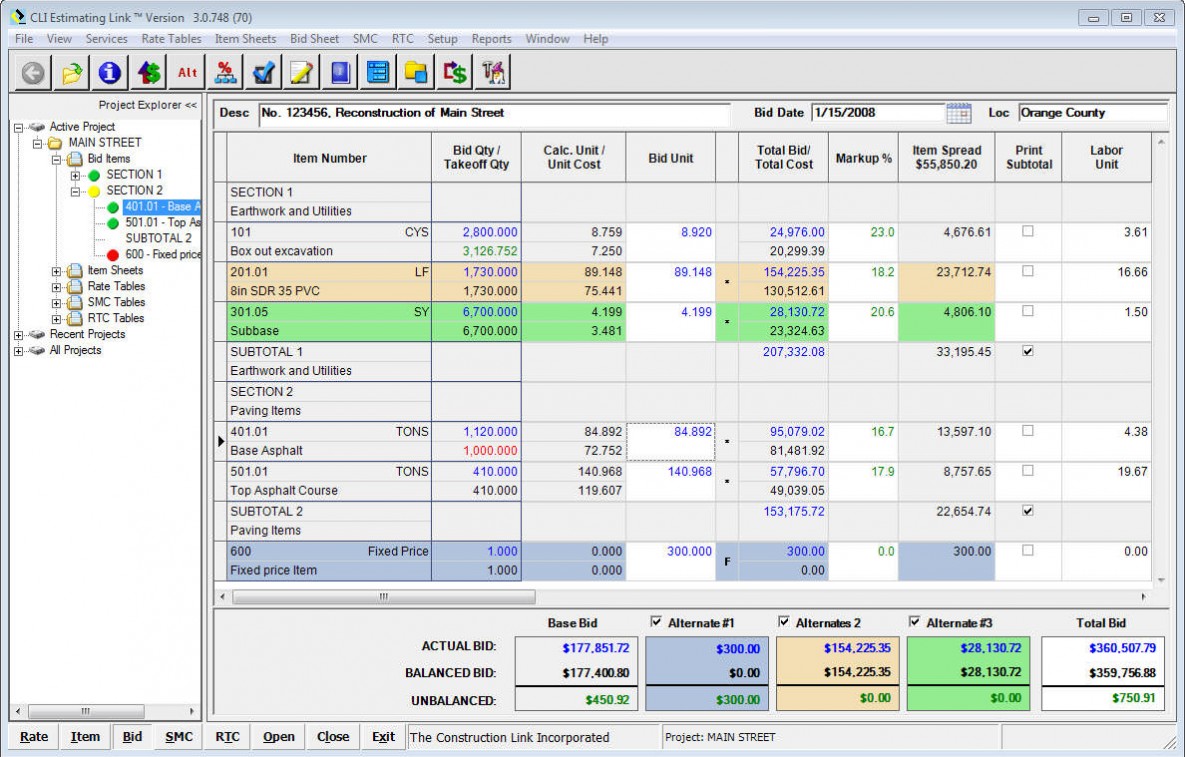Click the Bid Unit cell 84.892
The width and height of the screenshot is (1185, 757).
coord(670,441)
